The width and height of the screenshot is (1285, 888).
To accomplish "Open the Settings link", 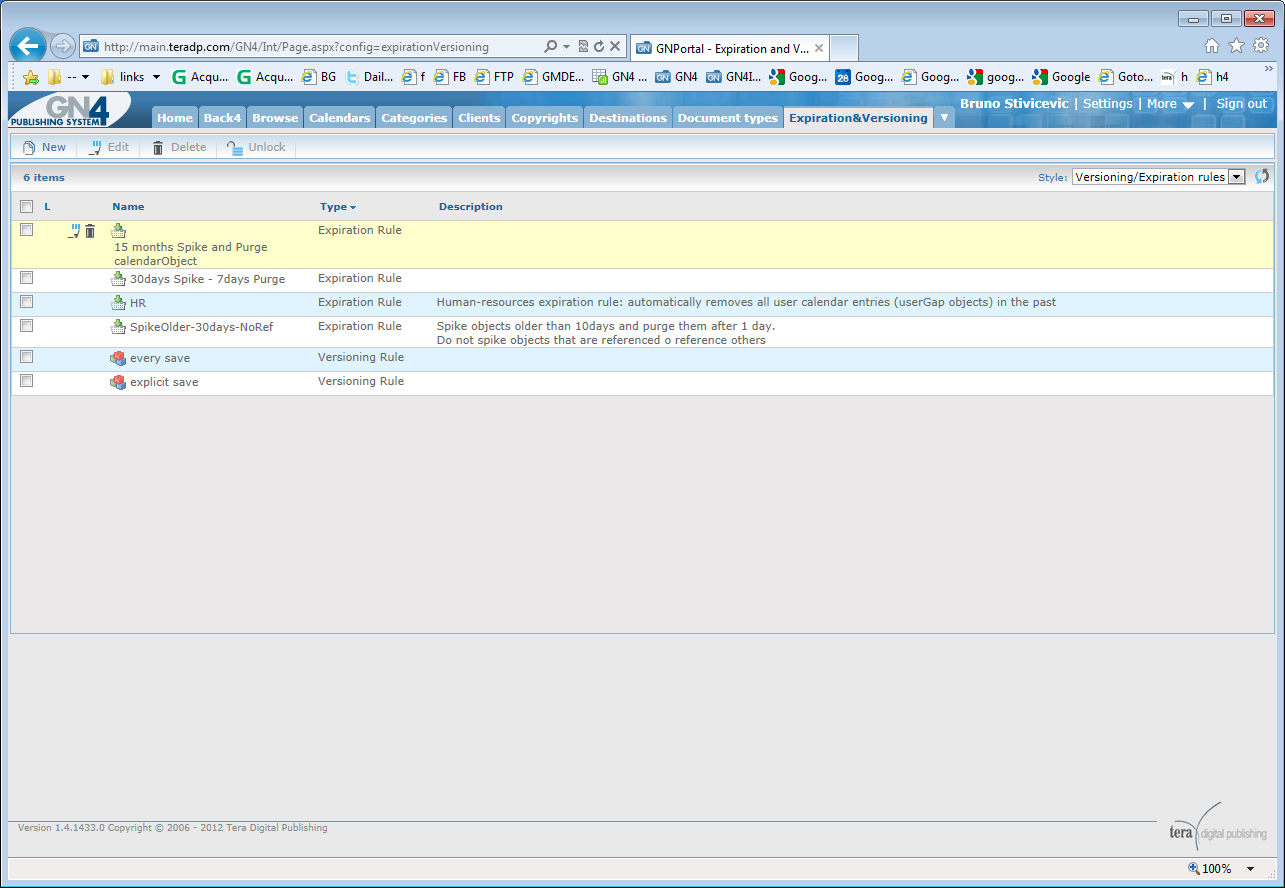I will (x=1107, y=104).
